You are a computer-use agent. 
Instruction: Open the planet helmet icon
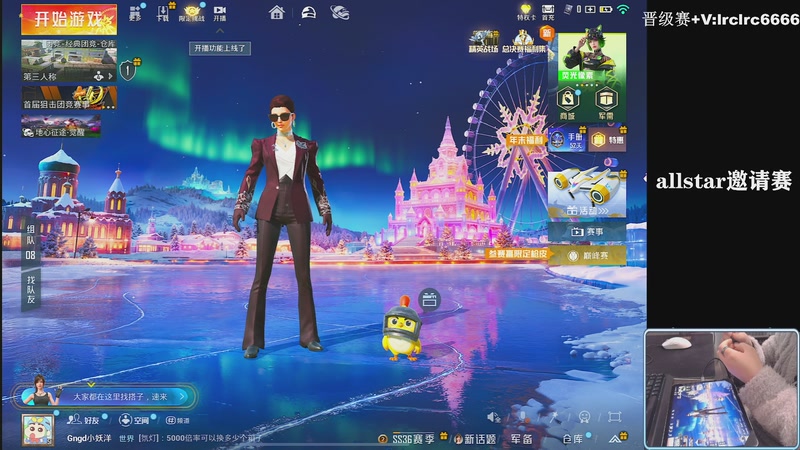(340, 12)
